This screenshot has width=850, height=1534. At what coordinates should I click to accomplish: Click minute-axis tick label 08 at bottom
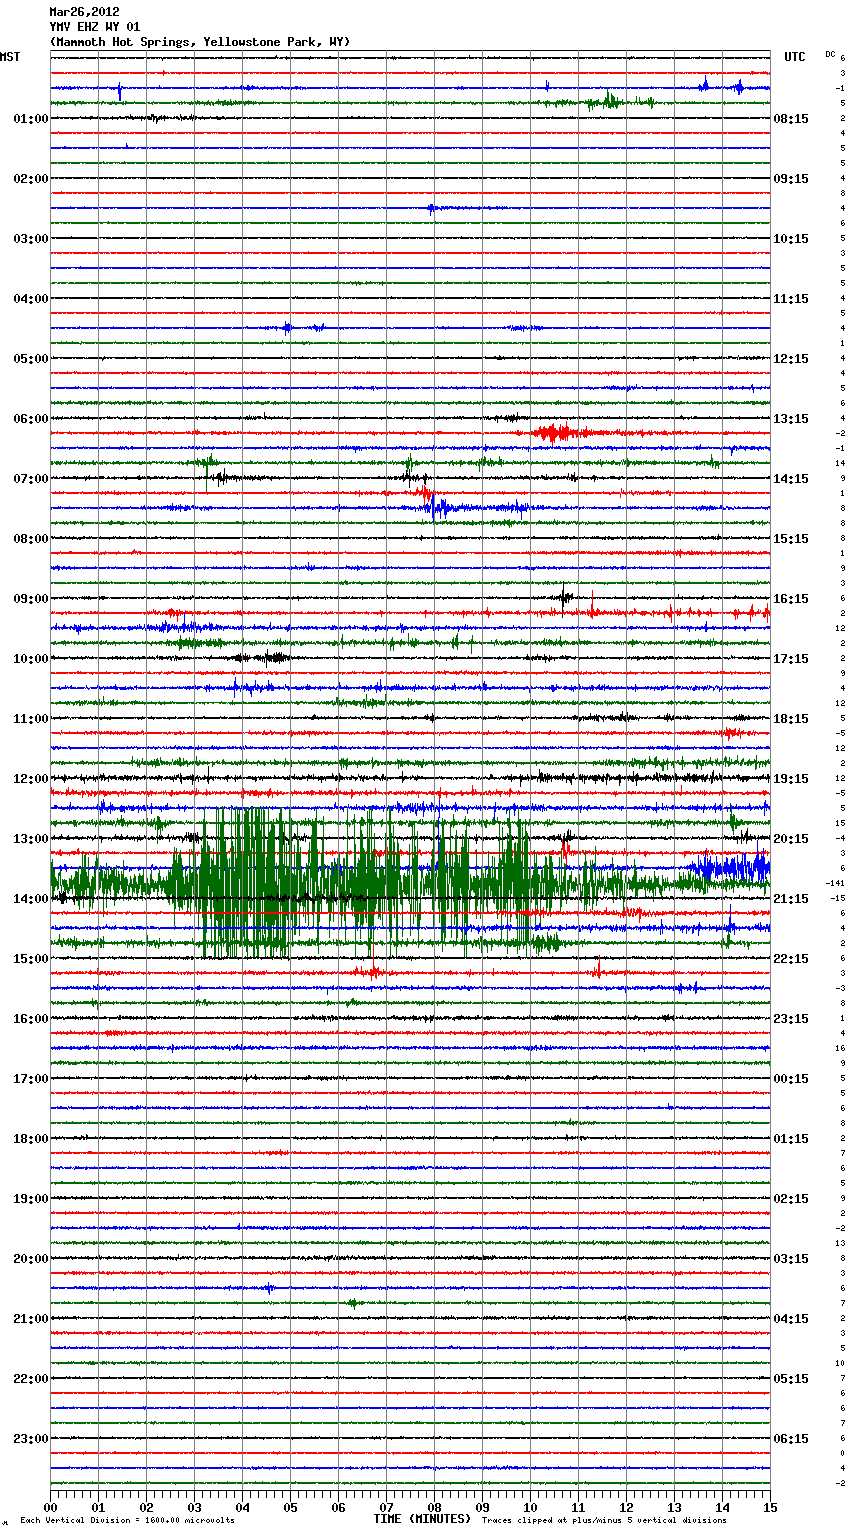tap(434, 1507)
